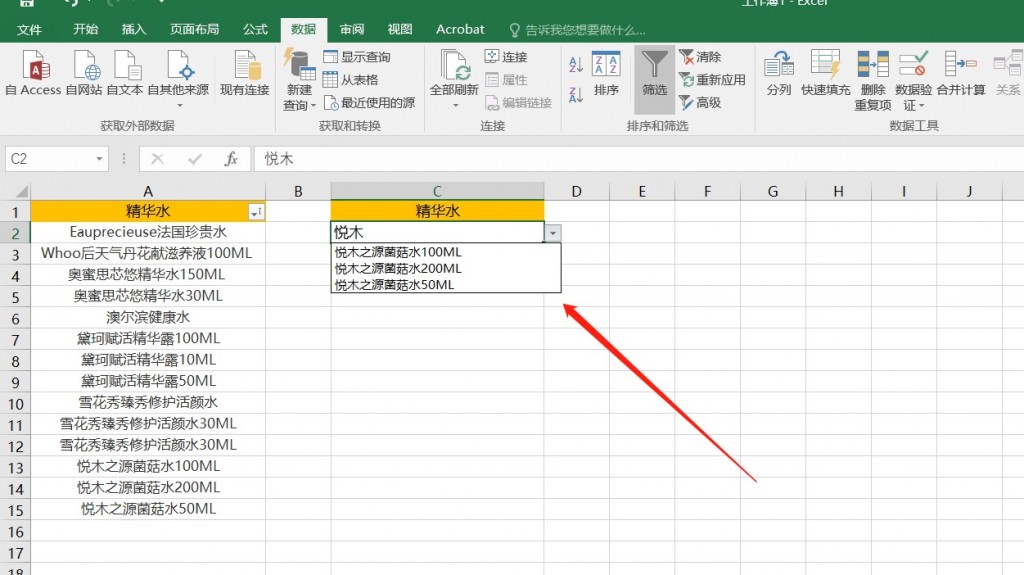The height and width of the screenshot is (575, 1024).
Task: Click the formula bar containing 悦木
Action: pyautogui.click(x=639, y=159)
